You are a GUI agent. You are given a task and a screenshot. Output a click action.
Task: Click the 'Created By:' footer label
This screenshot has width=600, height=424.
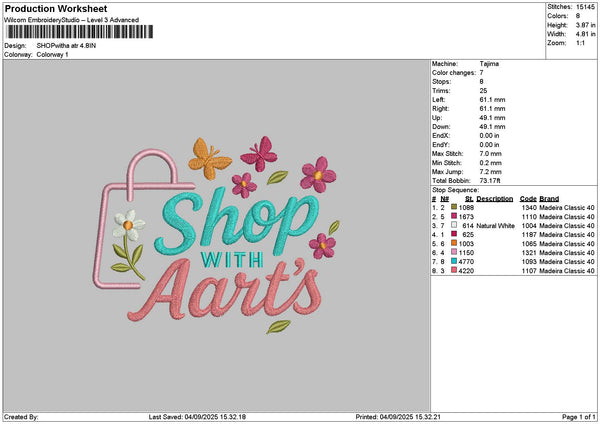pos(21,417)
